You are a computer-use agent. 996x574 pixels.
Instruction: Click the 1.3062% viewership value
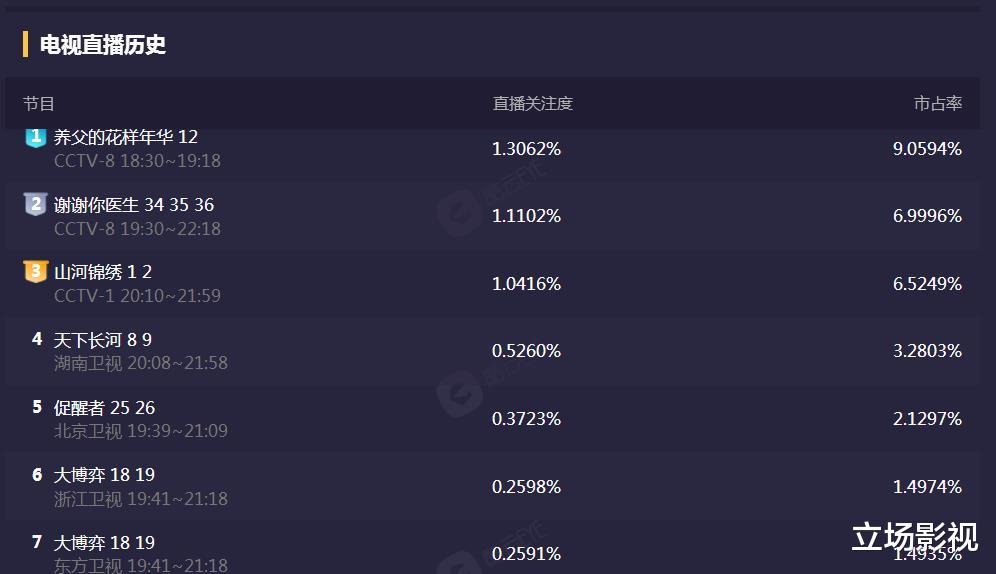(526, 149)
